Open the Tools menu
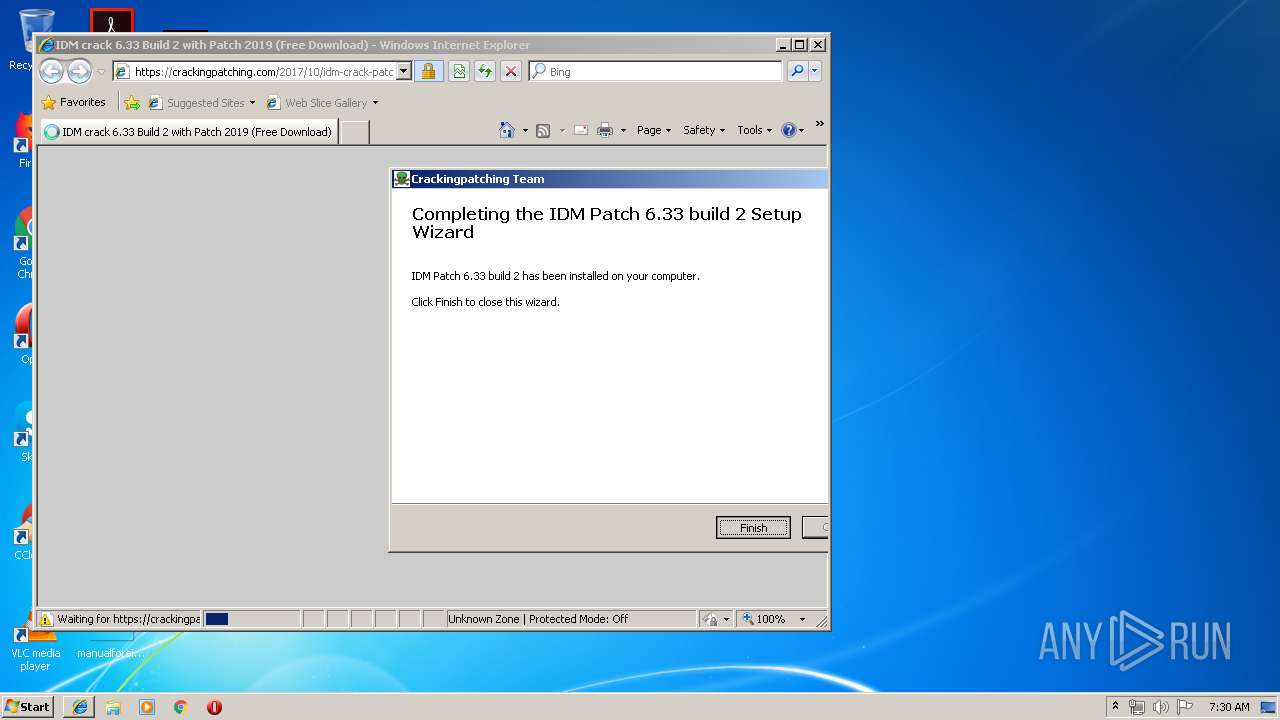 (755, 130)
